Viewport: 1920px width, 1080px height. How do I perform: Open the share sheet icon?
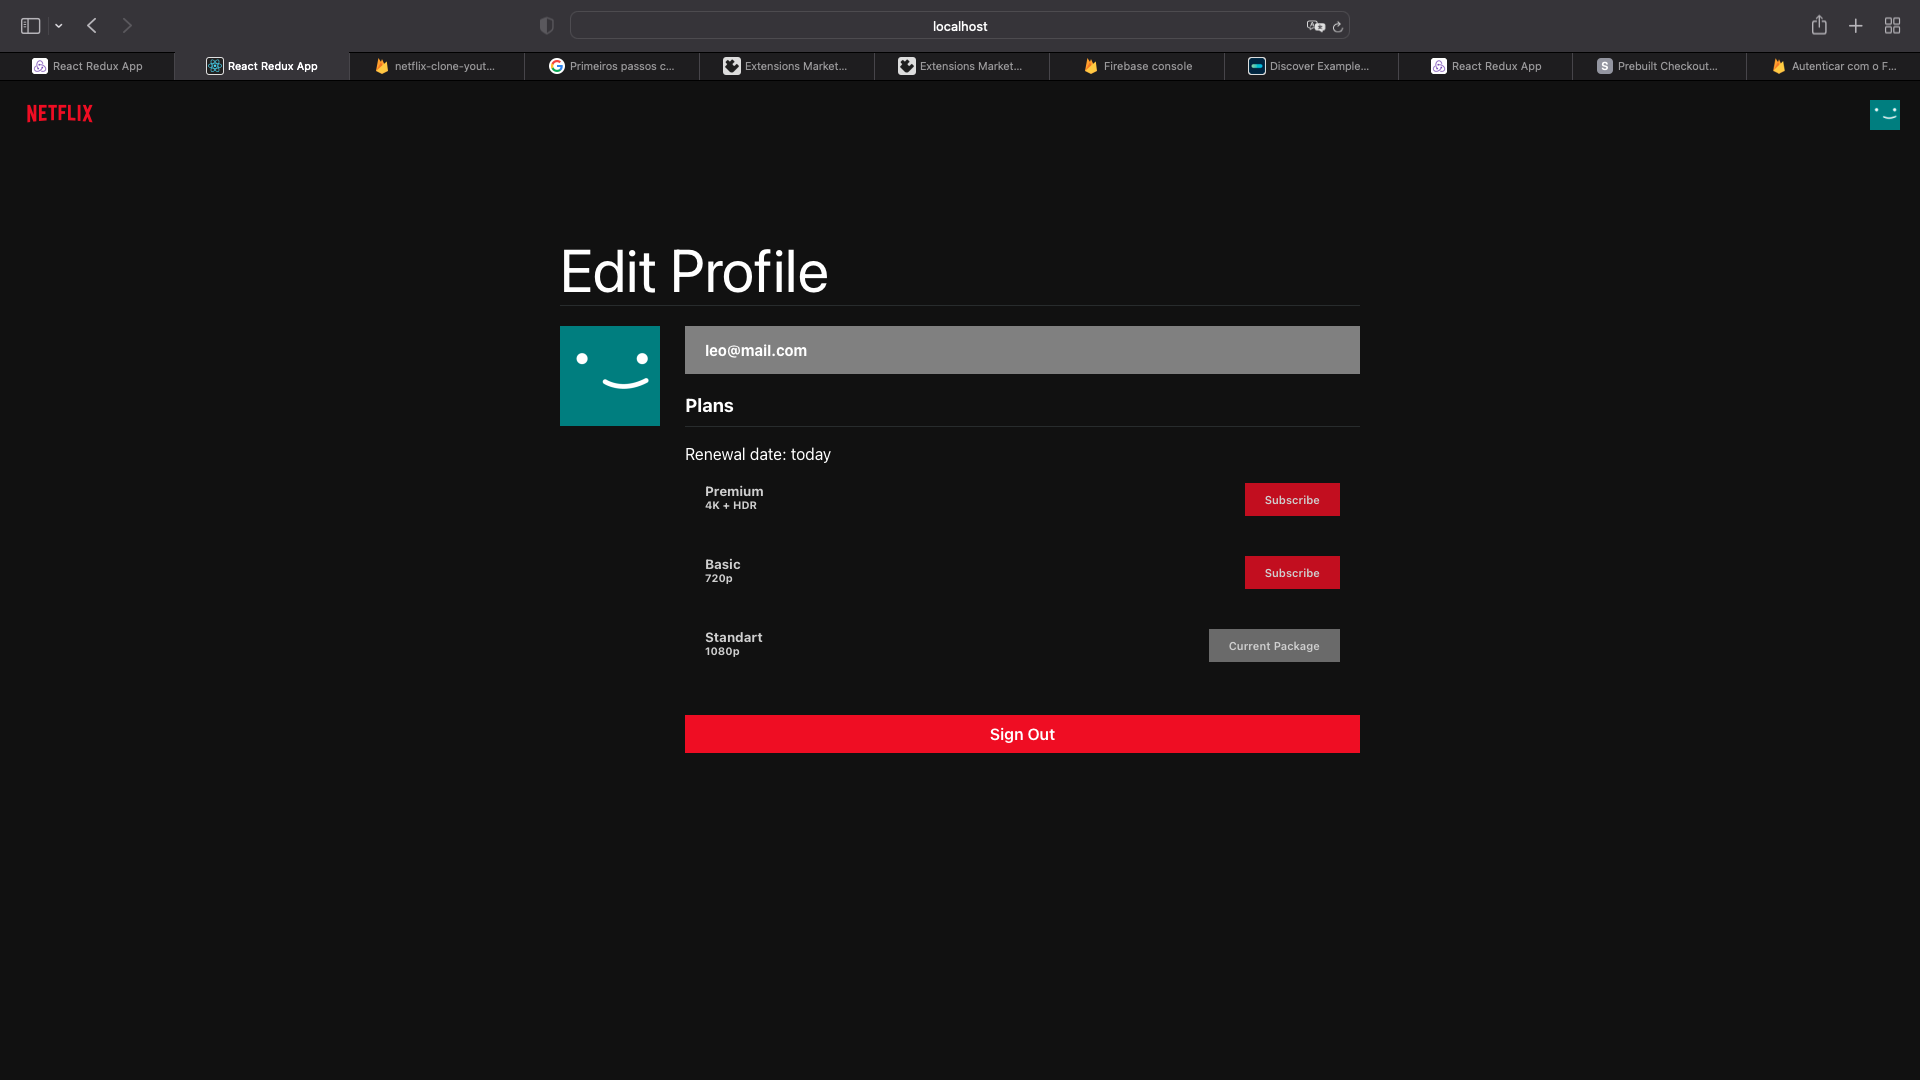[1819, 25]
